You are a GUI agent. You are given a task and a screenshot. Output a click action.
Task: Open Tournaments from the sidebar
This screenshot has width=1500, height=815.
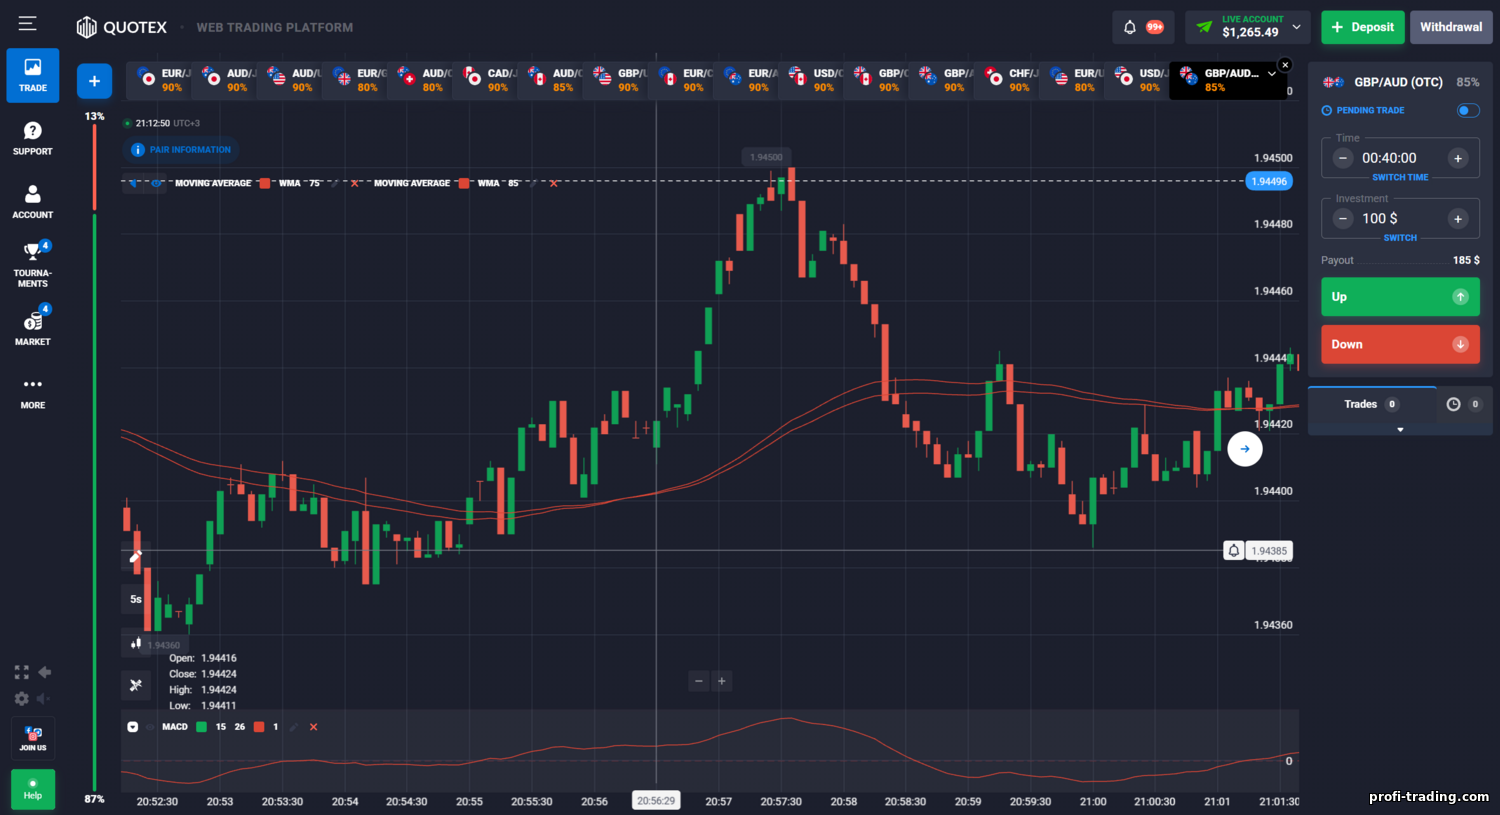click(33, 264)
